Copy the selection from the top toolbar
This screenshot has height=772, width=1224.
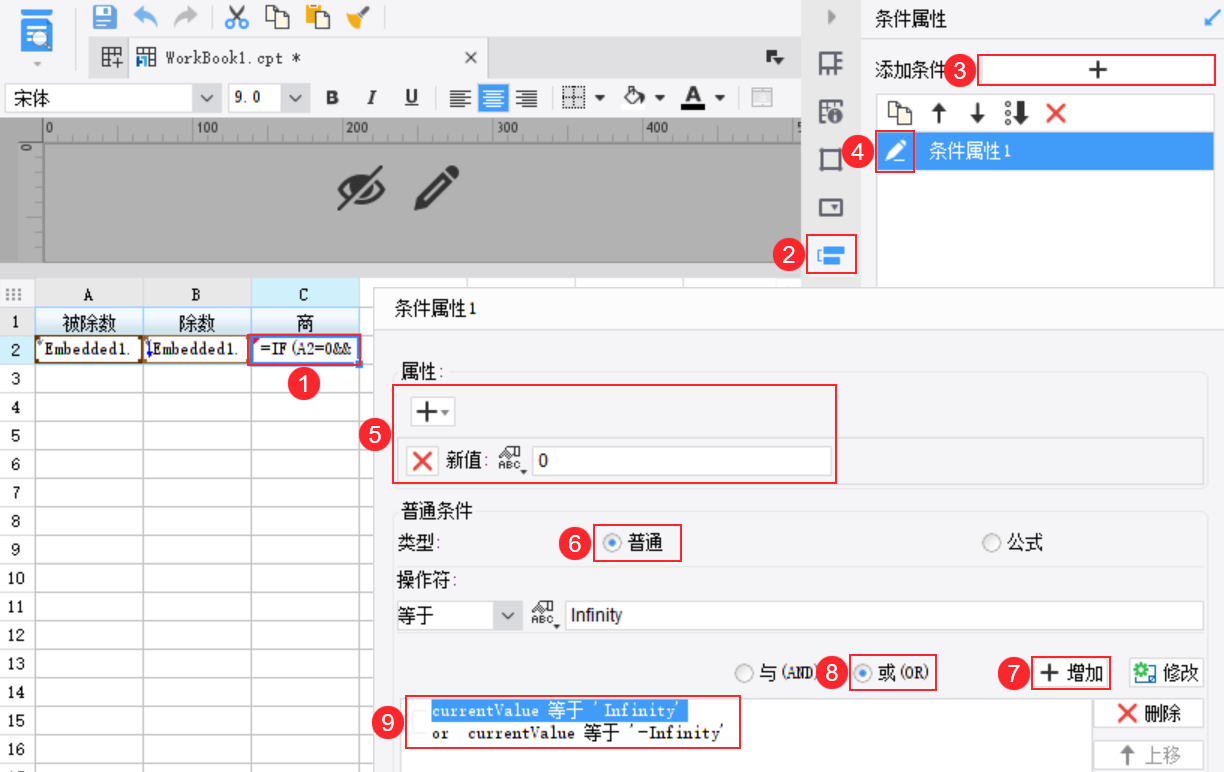coord(277,16)
